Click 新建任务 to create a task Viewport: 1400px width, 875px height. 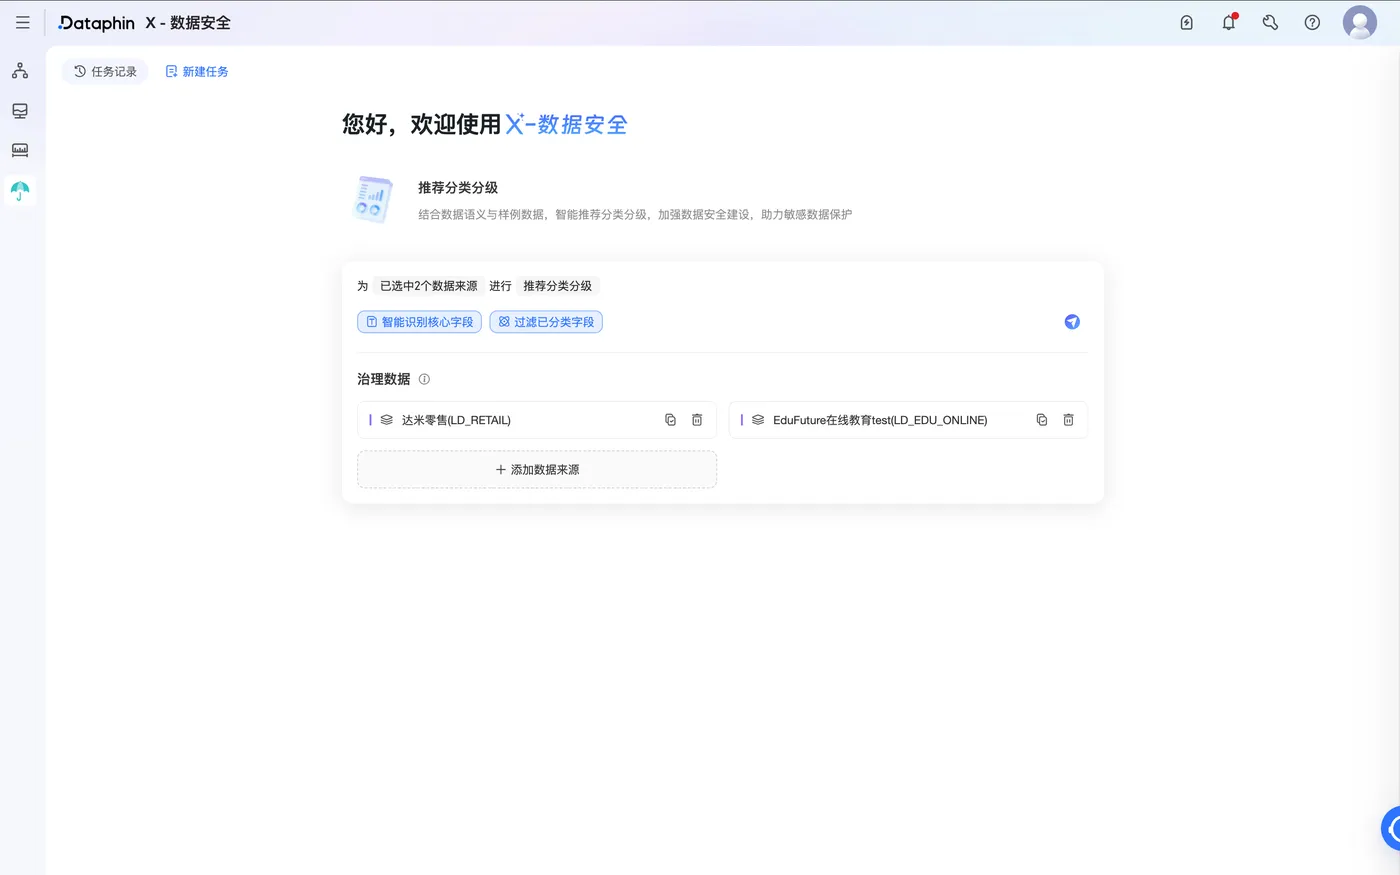[x=197, y=71]
